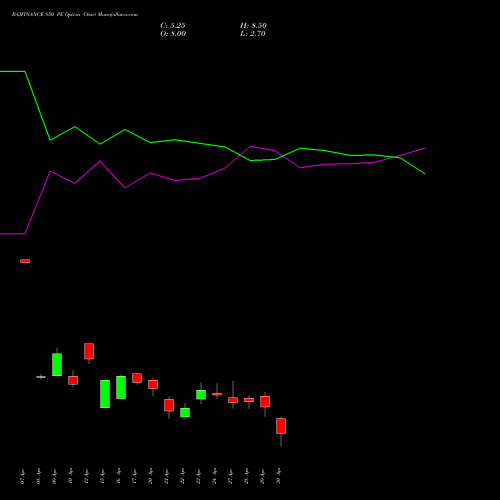Click the small red candle above 07 Apr

click(25, 261)
